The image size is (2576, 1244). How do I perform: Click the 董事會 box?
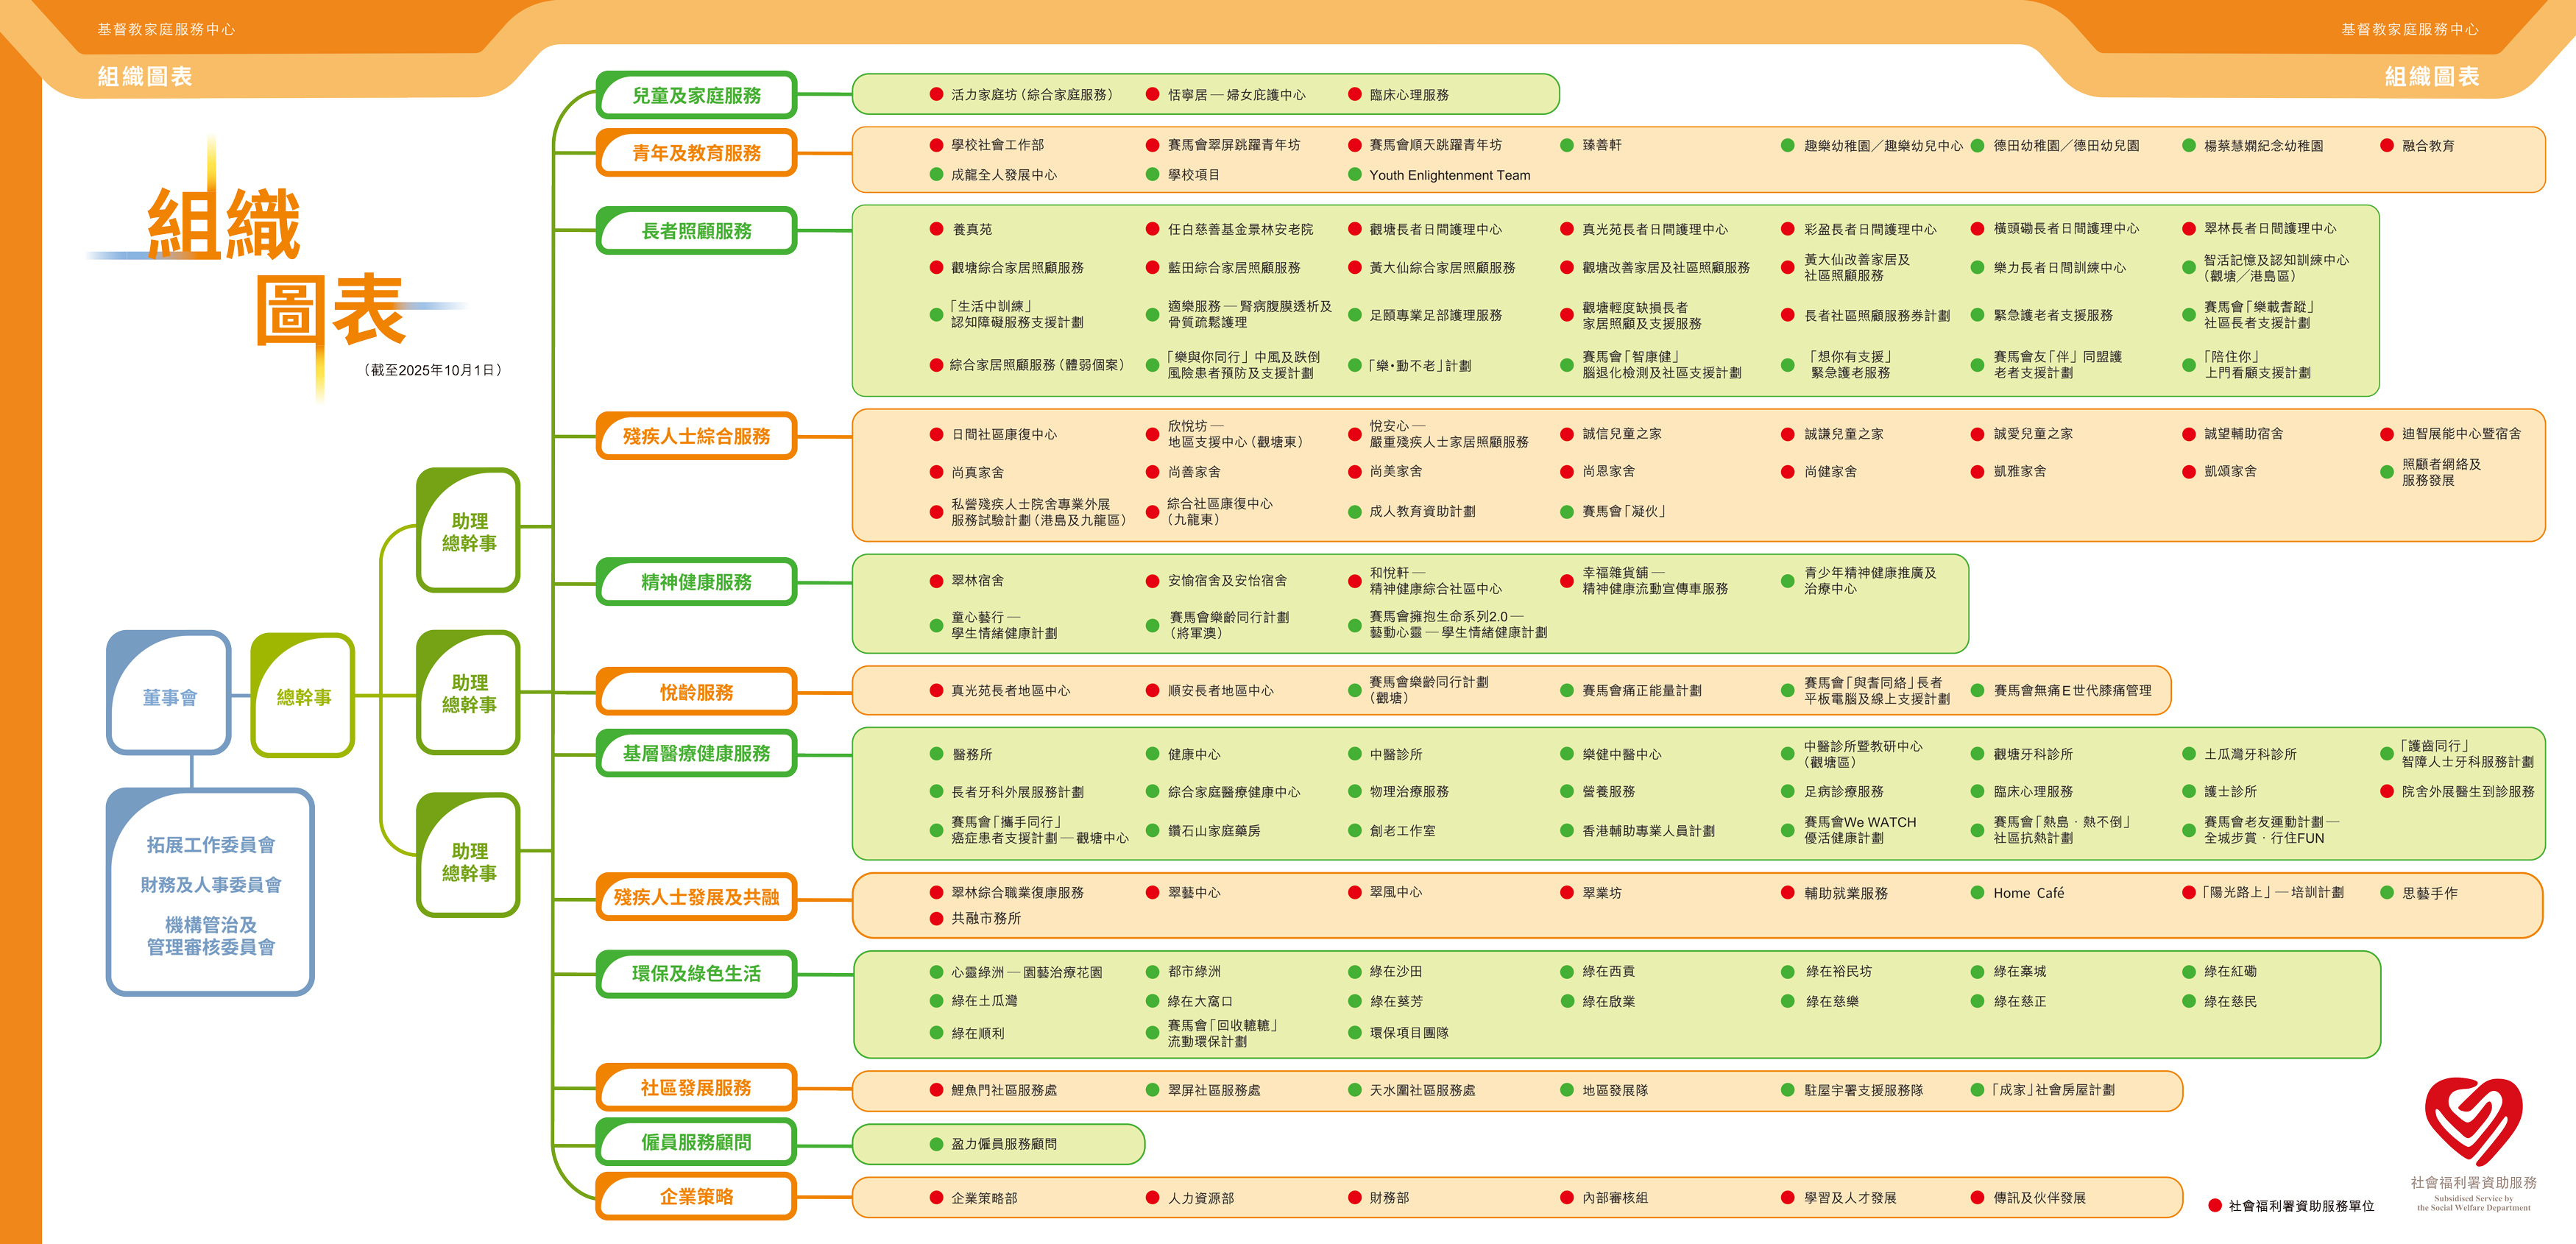pyautogui.click(x=169, y=697)
